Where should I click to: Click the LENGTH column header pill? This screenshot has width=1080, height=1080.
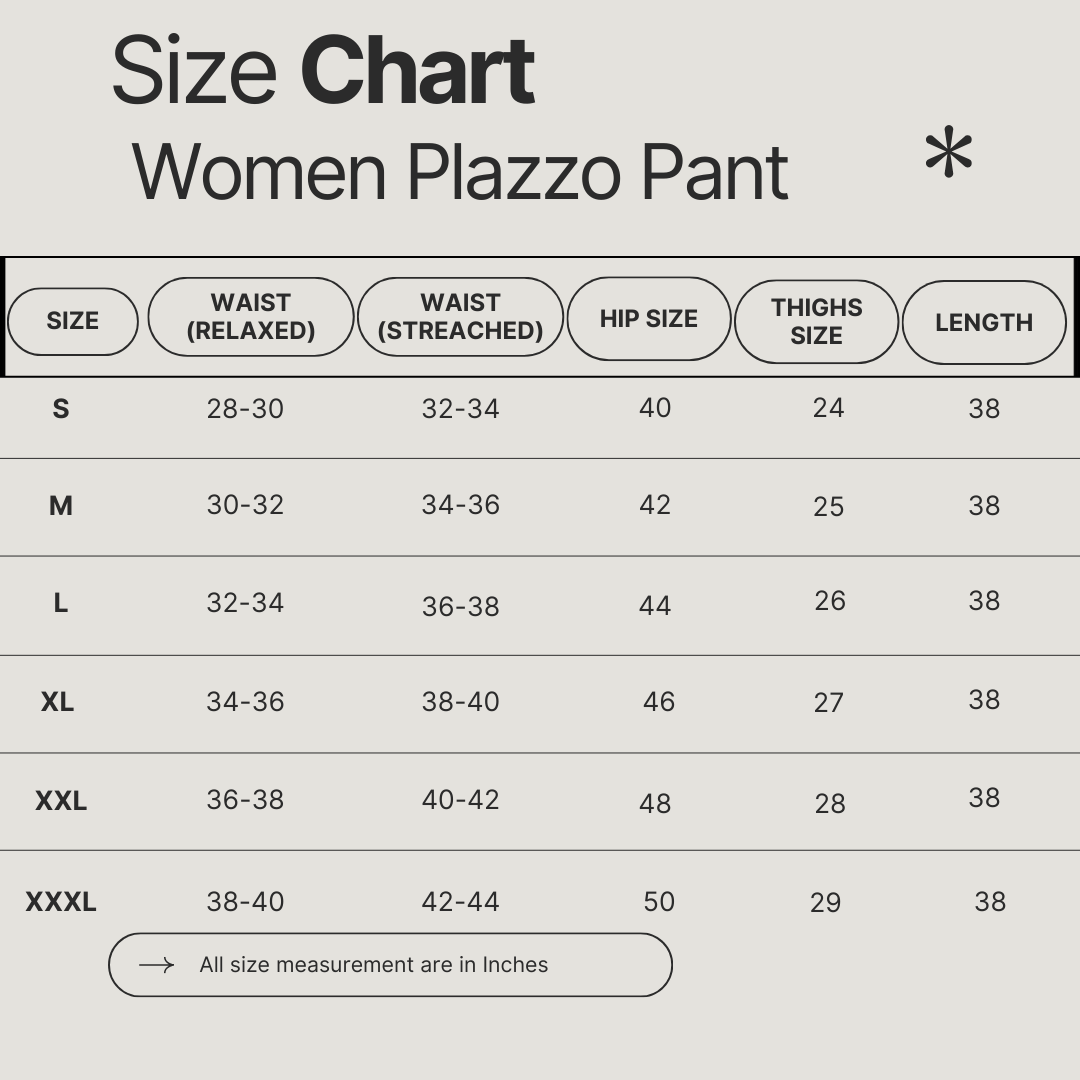(984, 323)
